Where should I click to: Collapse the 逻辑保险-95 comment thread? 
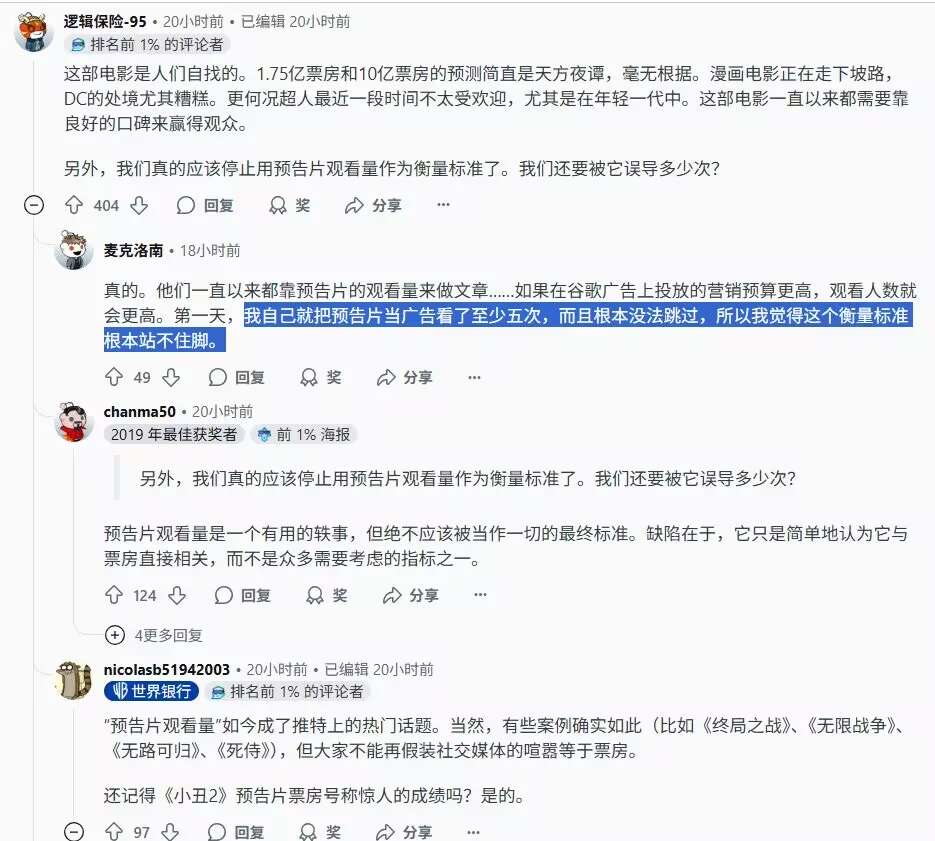point(34,205)
